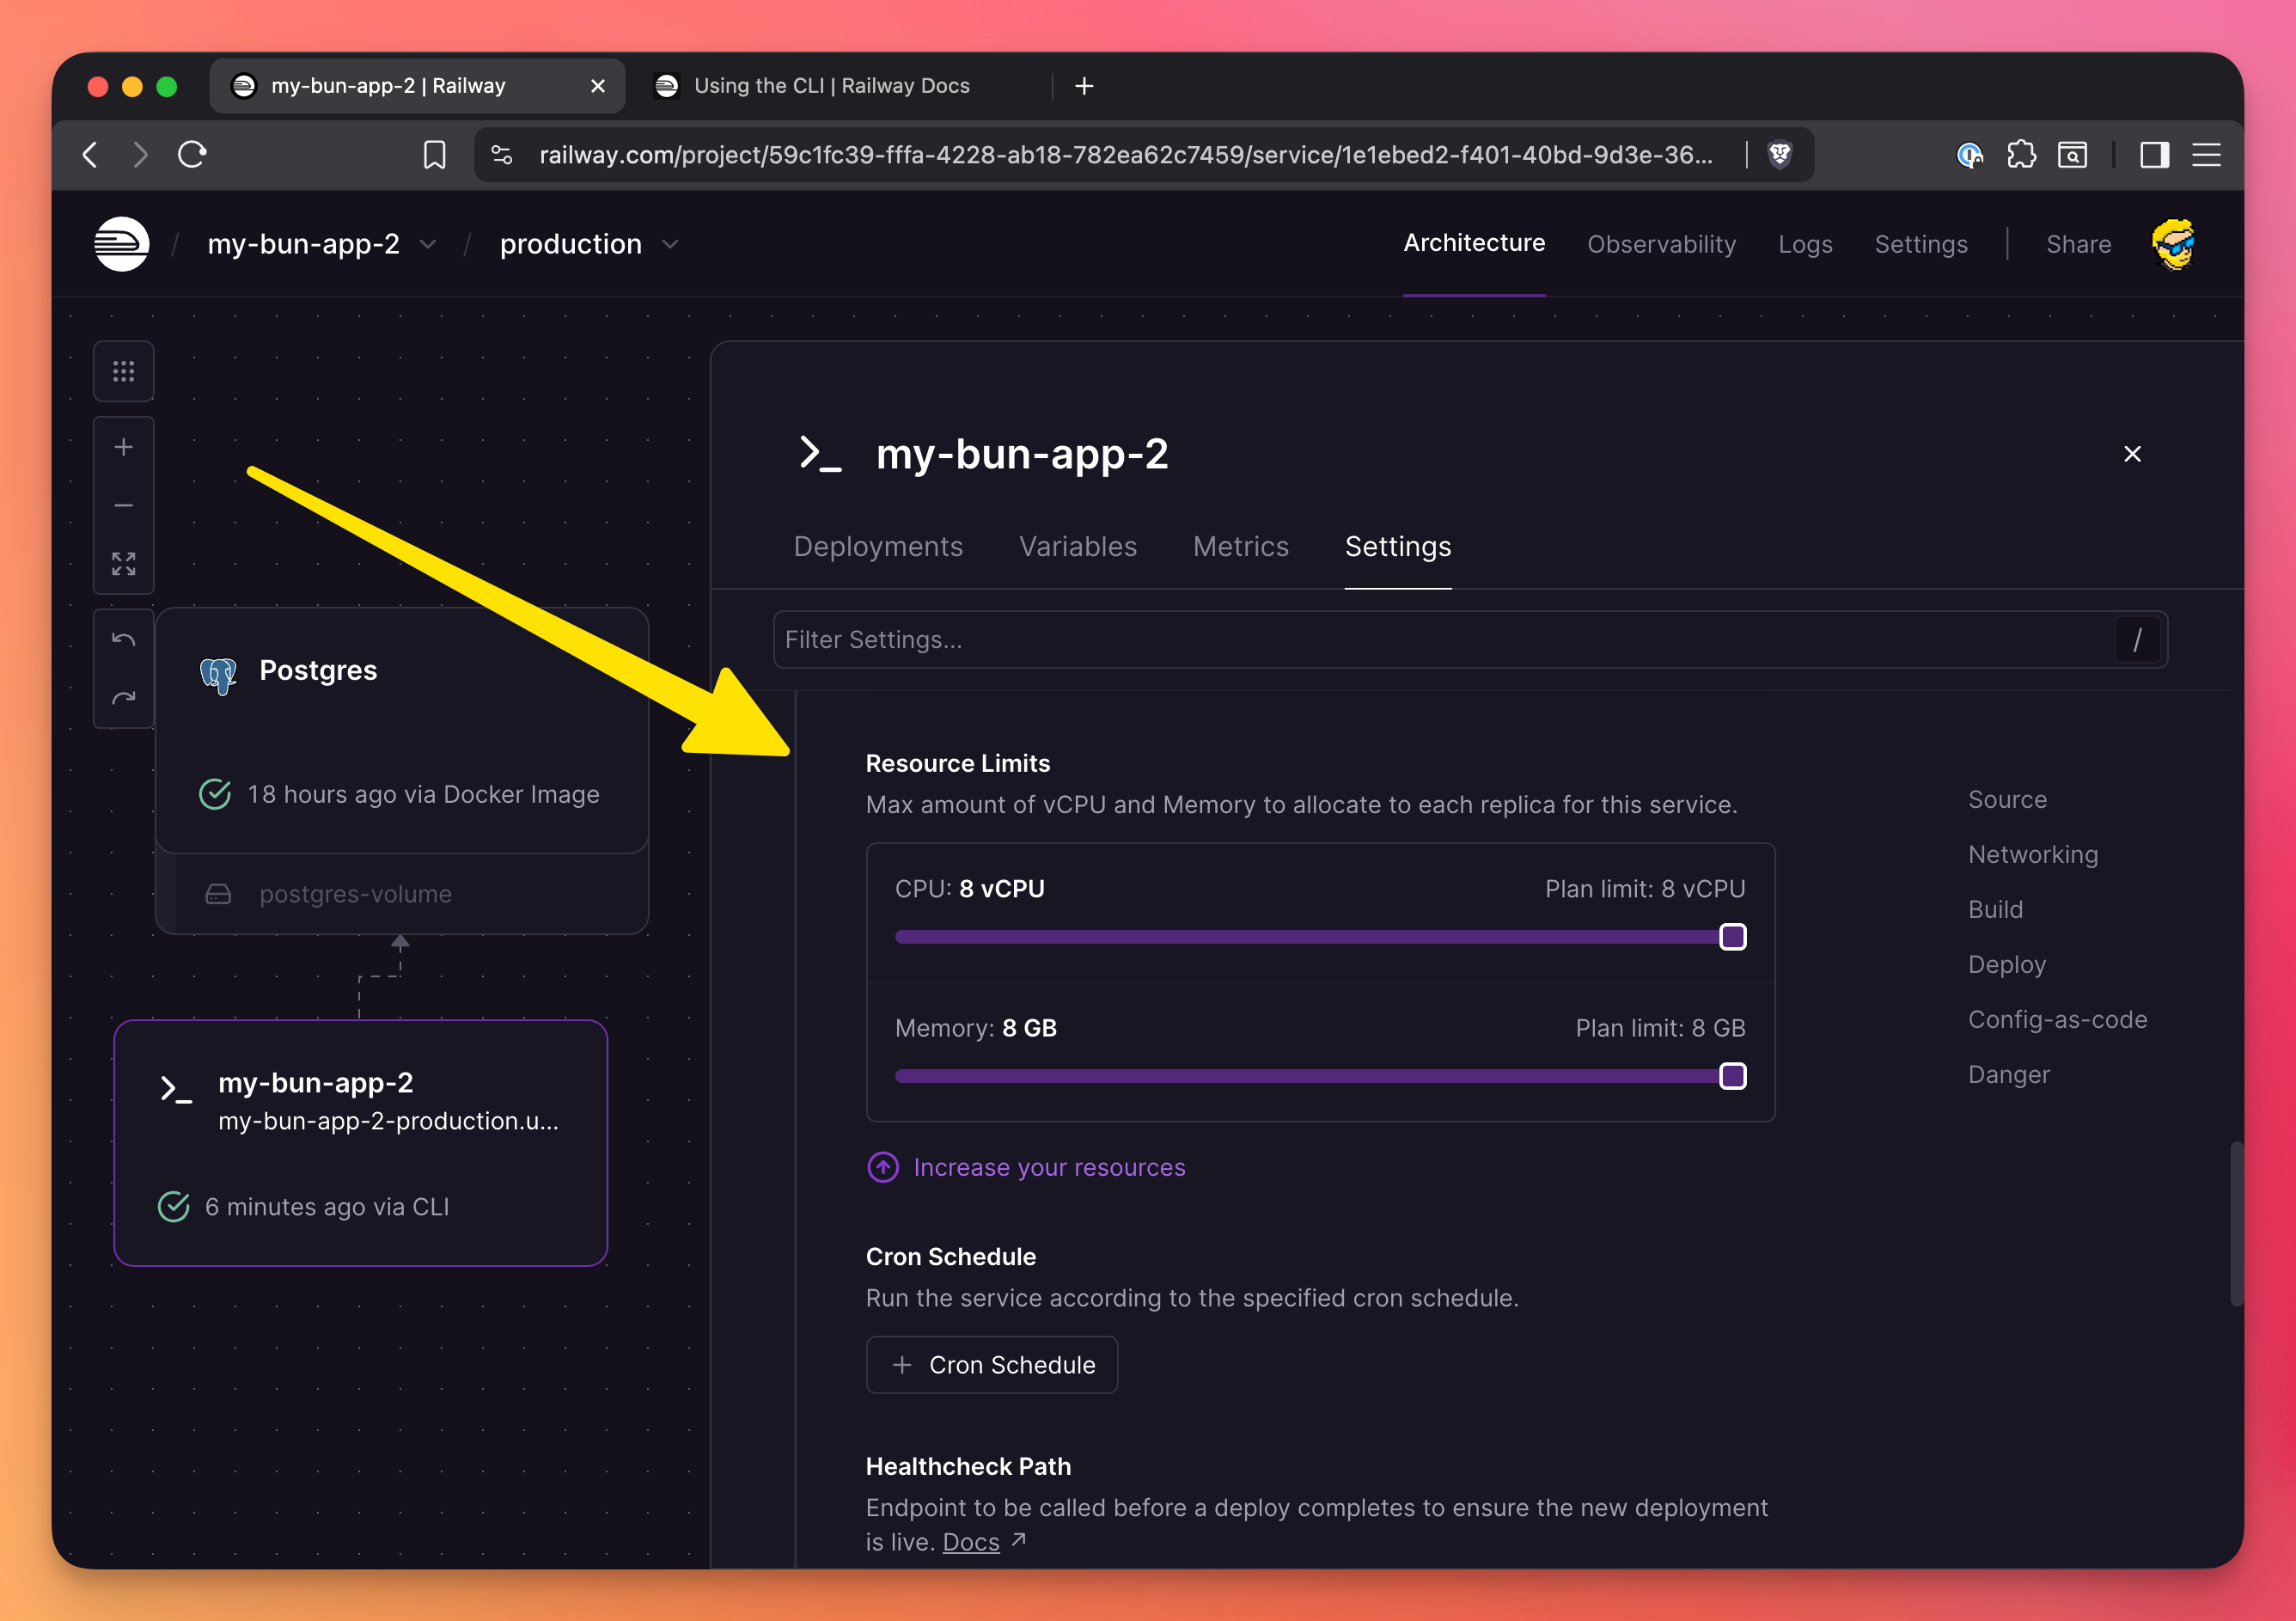
Task: Open the browser hamburger menu
Action: pos(2206,155)
